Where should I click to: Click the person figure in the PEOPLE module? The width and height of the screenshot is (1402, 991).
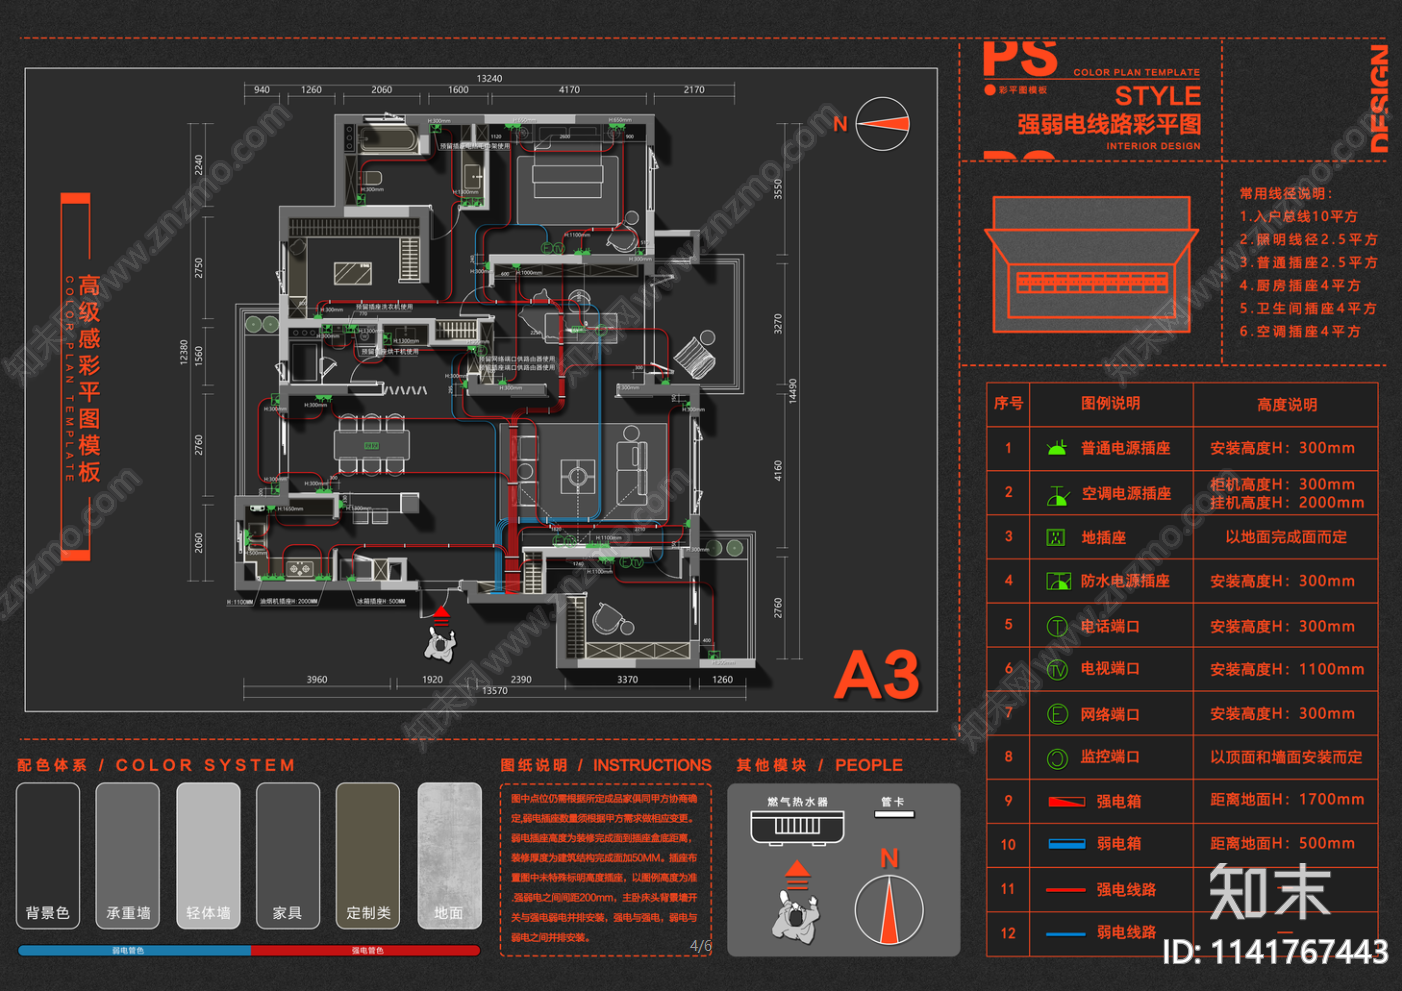pyautogui.click(x=795, y=918)
